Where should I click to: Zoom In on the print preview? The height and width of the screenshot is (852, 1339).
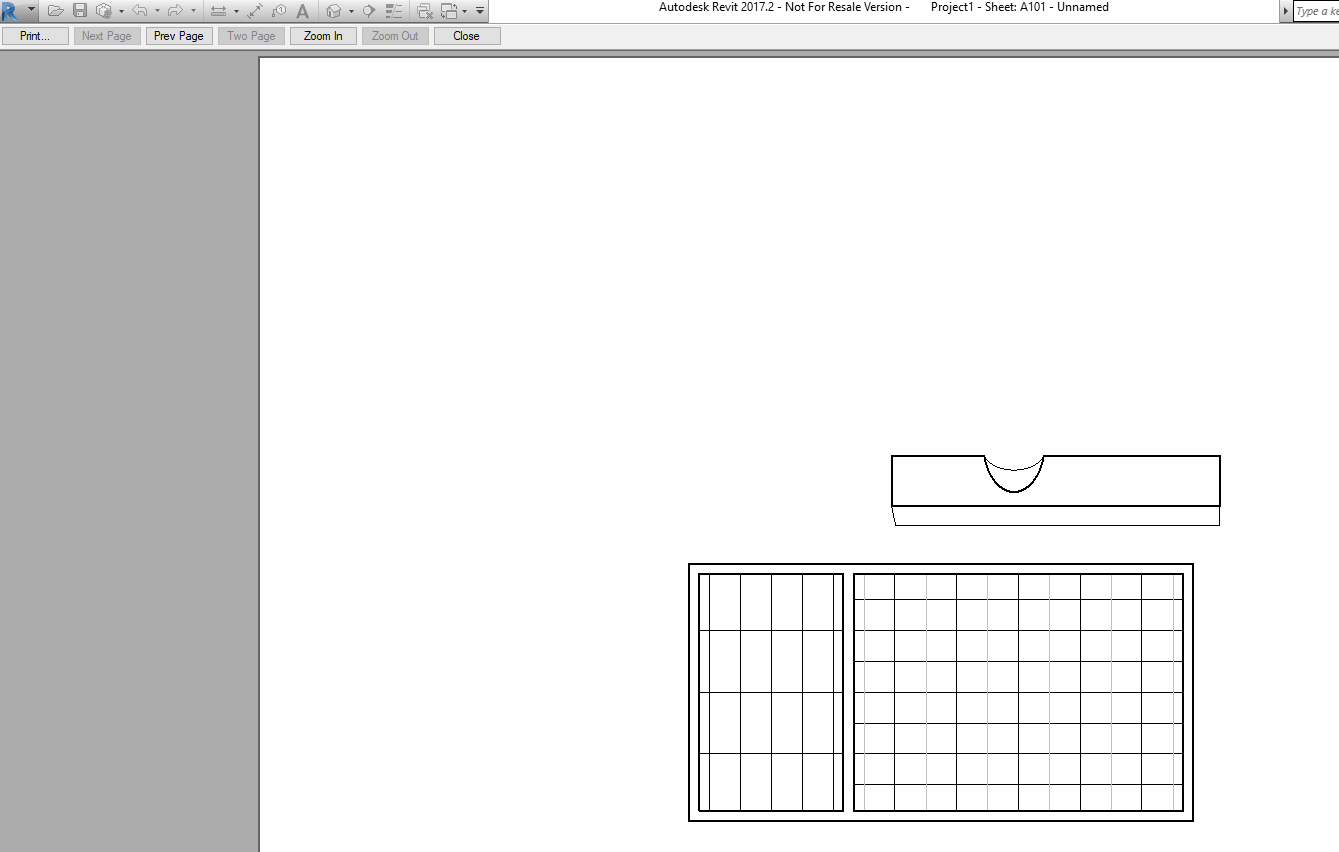click(322, 35)
